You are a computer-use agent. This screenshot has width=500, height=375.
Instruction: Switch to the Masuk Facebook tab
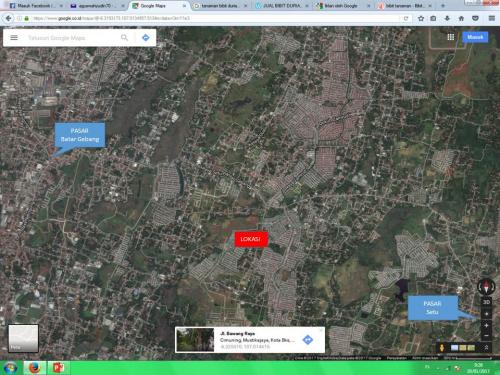[x=33, y=6]
